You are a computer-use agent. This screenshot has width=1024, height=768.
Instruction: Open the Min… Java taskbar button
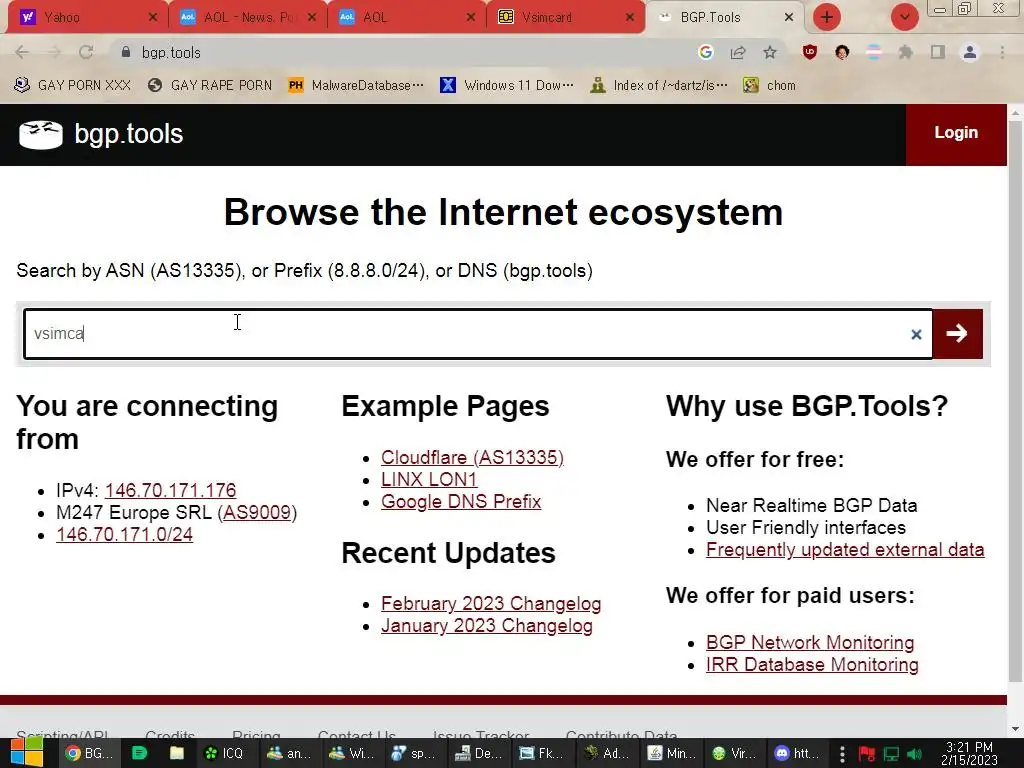click(672, 754)
